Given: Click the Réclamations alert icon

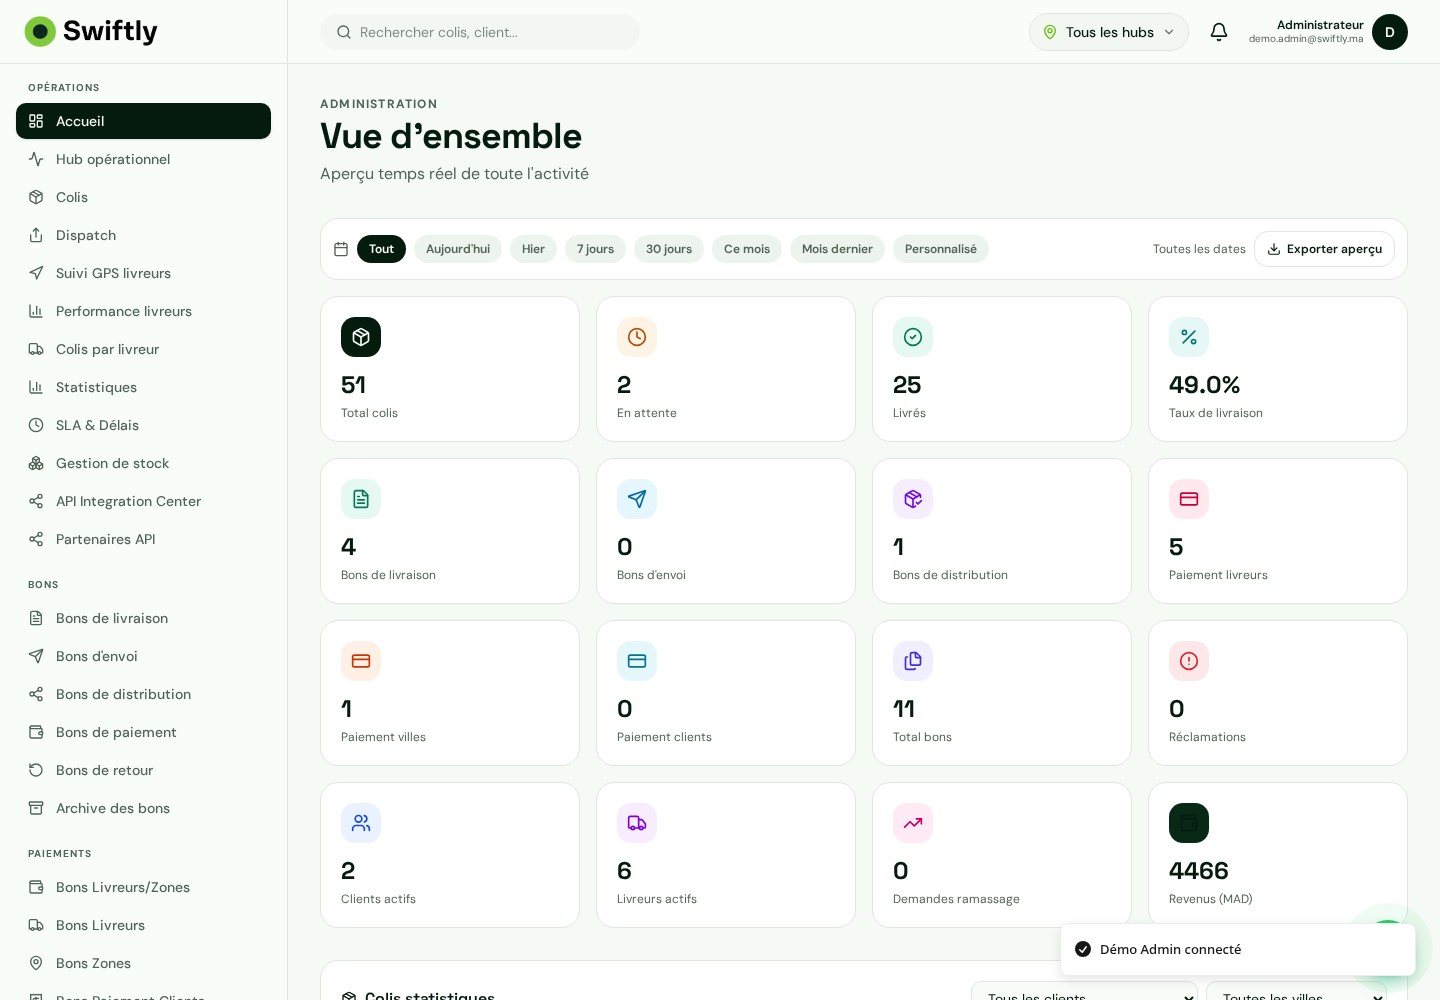Looking at the screenshot, I should click(1189, 661).
